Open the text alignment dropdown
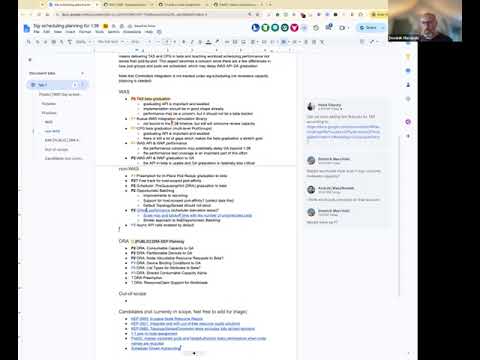This screenshot has height=360, width=480. [254, 42]
